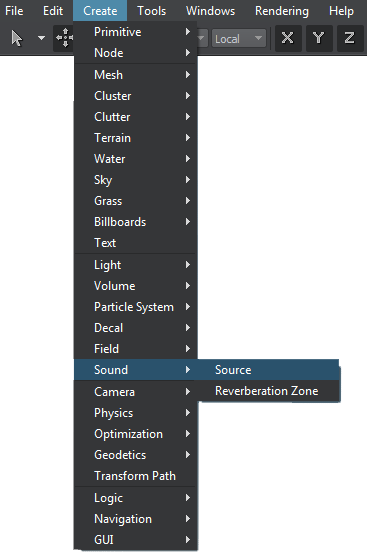
Task: Choose Source from the Sound submenu
Action: point(268,370)
